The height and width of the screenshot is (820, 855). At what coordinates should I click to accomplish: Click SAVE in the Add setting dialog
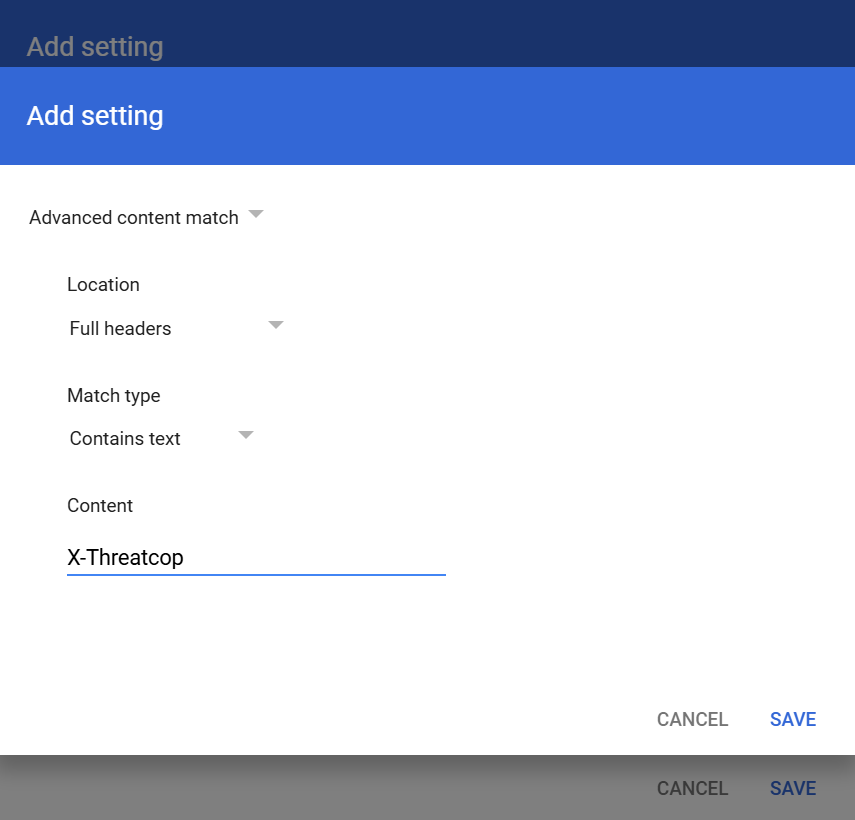coord(793,719)
